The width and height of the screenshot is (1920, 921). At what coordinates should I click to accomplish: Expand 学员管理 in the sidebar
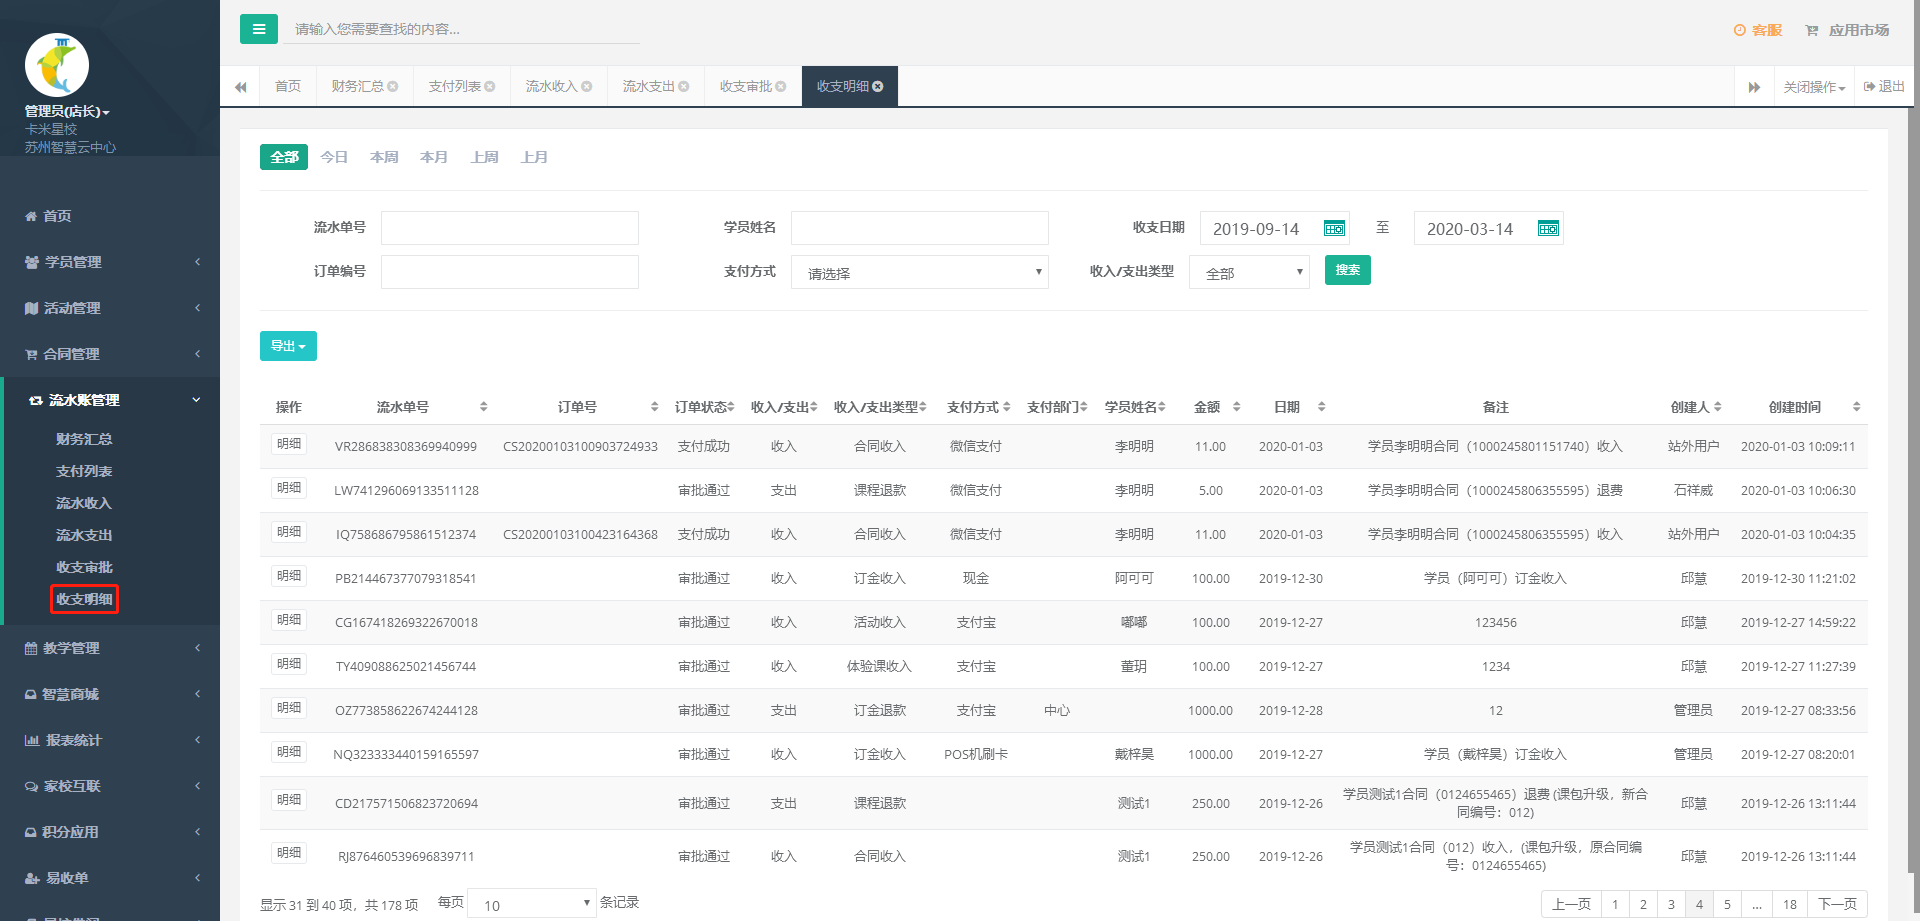click(x=110, y=262)
